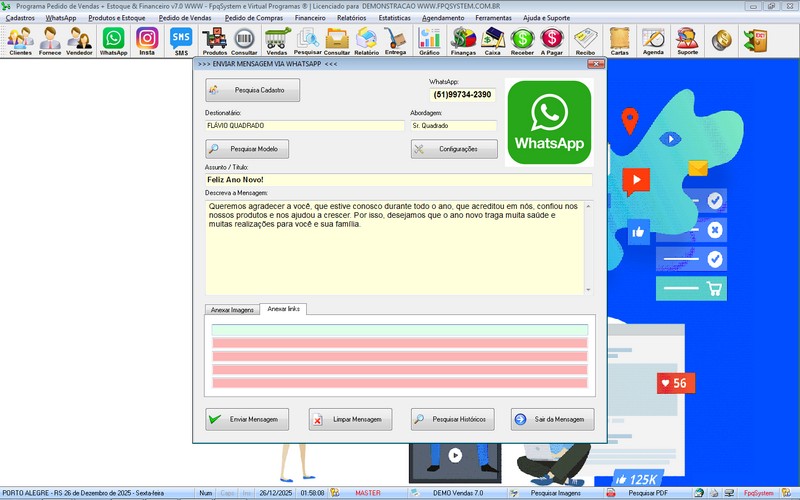Click the Sair da Mensagem button
This screenshot has height=500, width=800.
pos(553,419)
